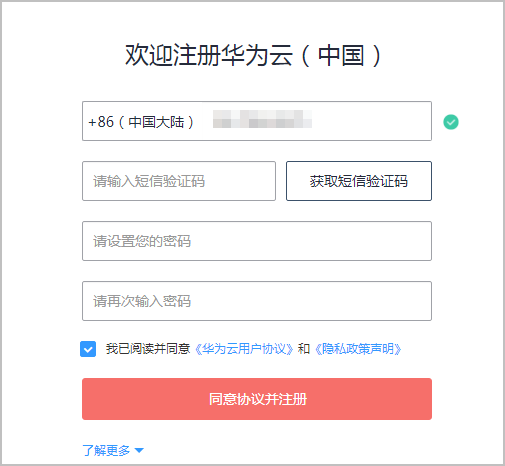Click the blurred phone number in the field

pos(262,119)
